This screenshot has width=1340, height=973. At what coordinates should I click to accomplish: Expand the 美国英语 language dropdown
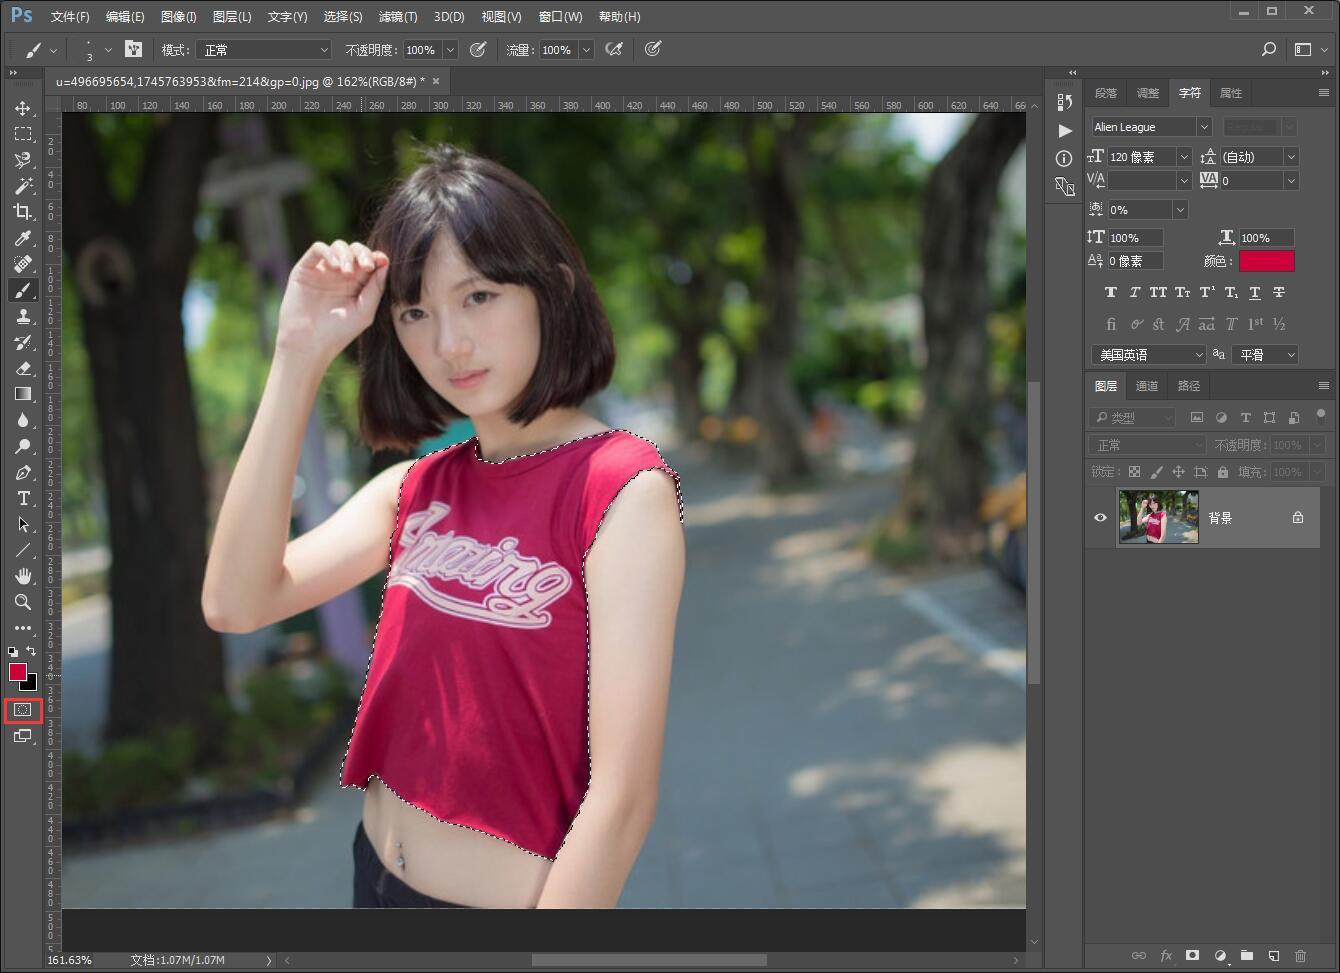(1149, 355)
